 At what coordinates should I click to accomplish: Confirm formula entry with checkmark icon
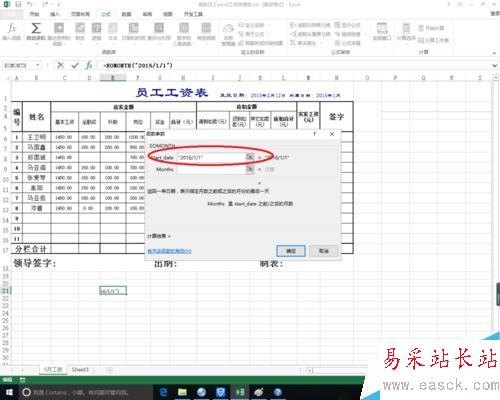[x=75, y=65]
